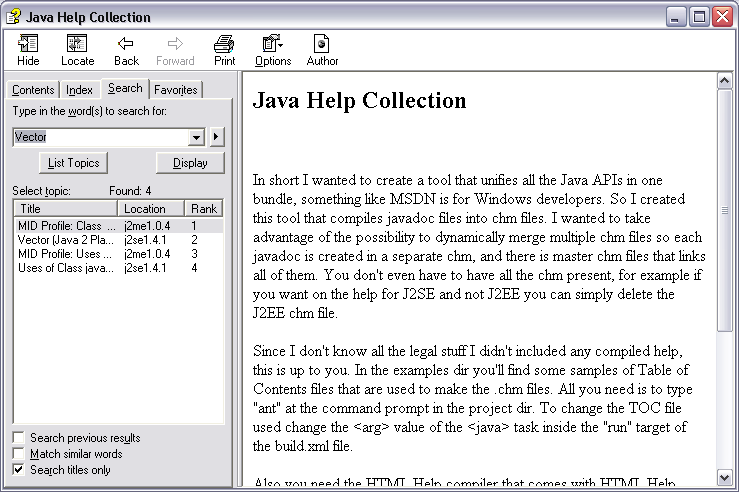
Task: Switch to the Contents tab
Action: click(33, 90)
